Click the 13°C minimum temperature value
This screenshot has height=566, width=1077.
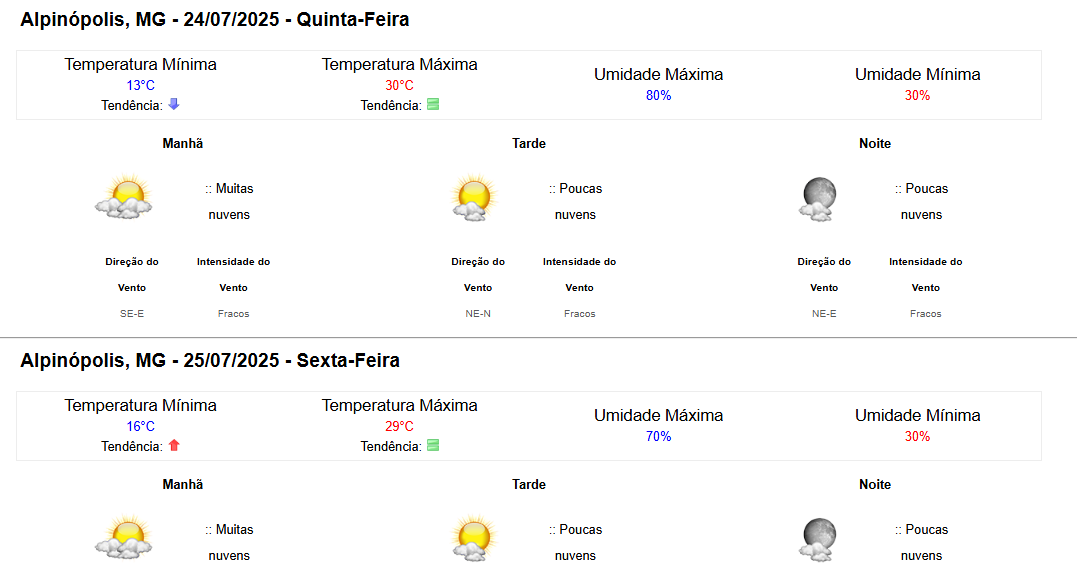(140, 85)
